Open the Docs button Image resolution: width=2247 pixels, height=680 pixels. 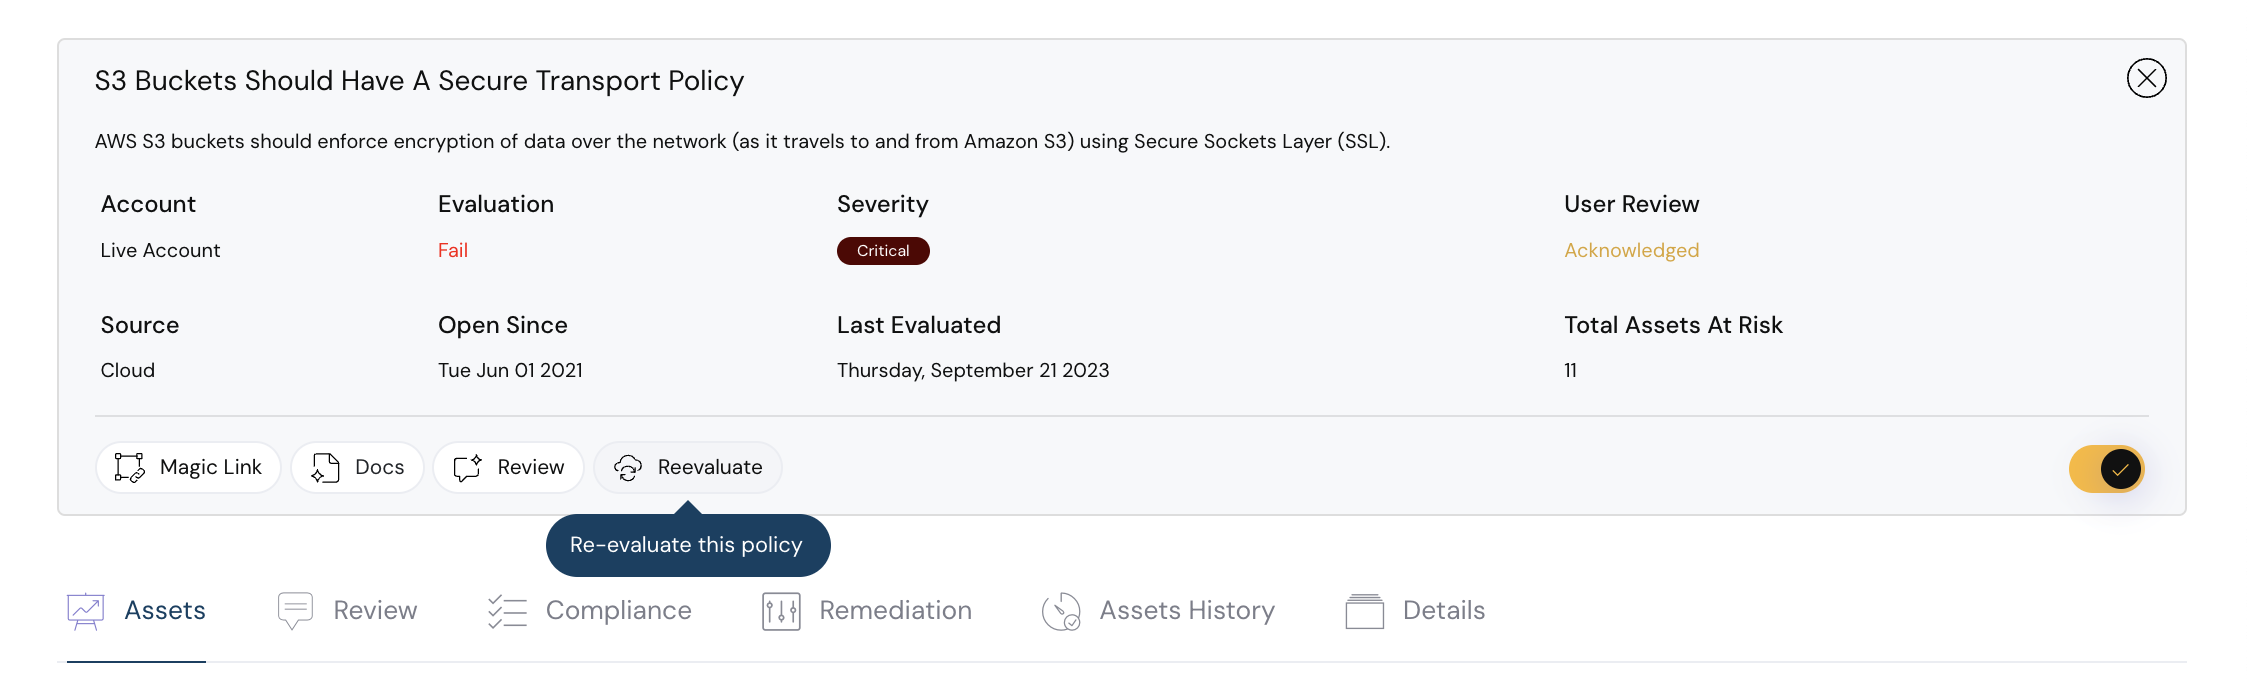click(x=358, y=467)
